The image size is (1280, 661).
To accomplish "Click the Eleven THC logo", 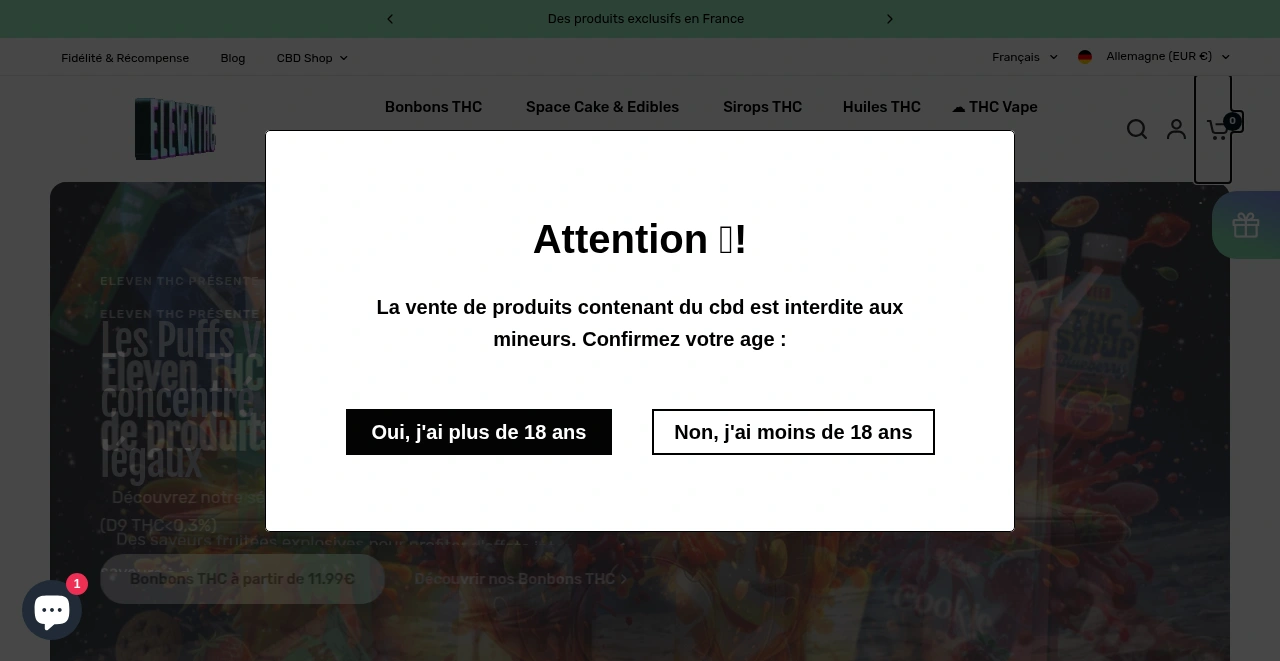I will click(x=175, y=129).
